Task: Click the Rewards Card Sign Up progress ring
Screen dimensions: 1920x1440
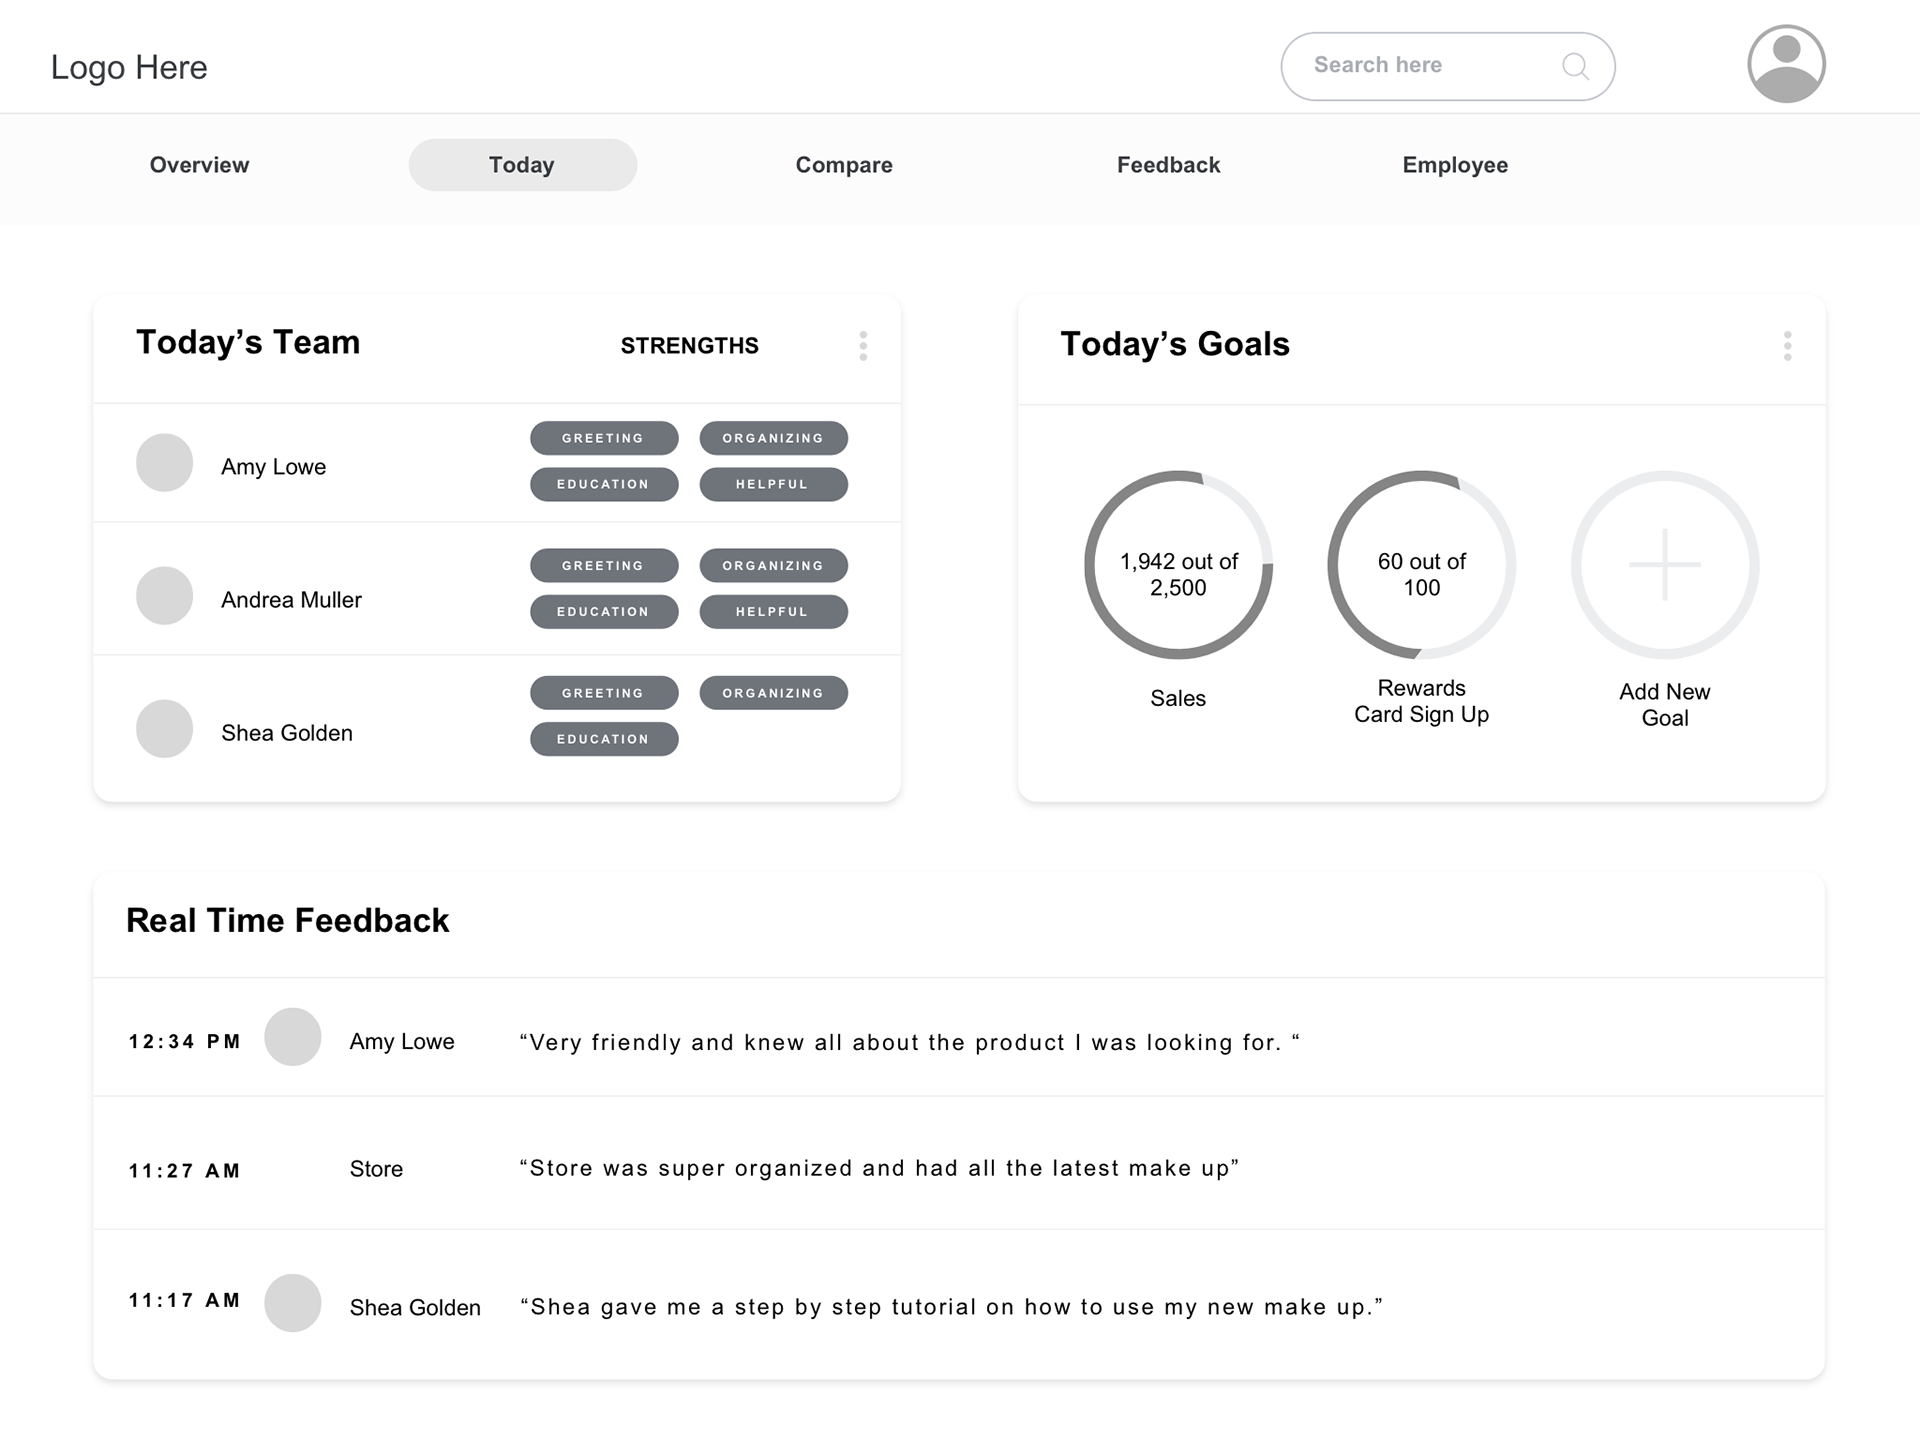Action: (1421, 565)
